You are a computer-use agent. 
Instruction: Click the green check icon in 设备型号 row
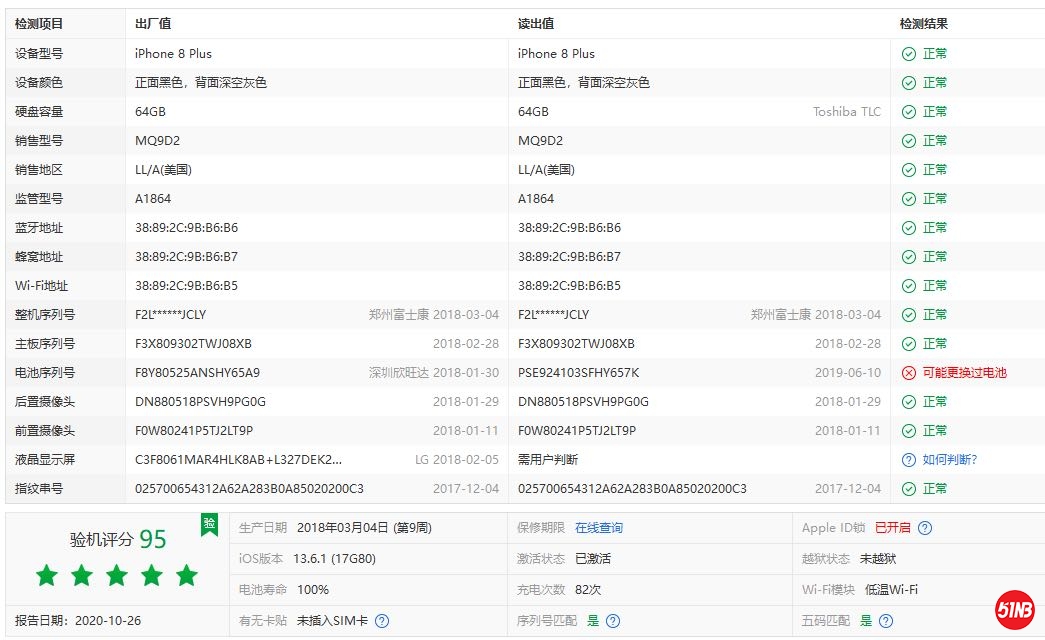click(x=908, y=54)
